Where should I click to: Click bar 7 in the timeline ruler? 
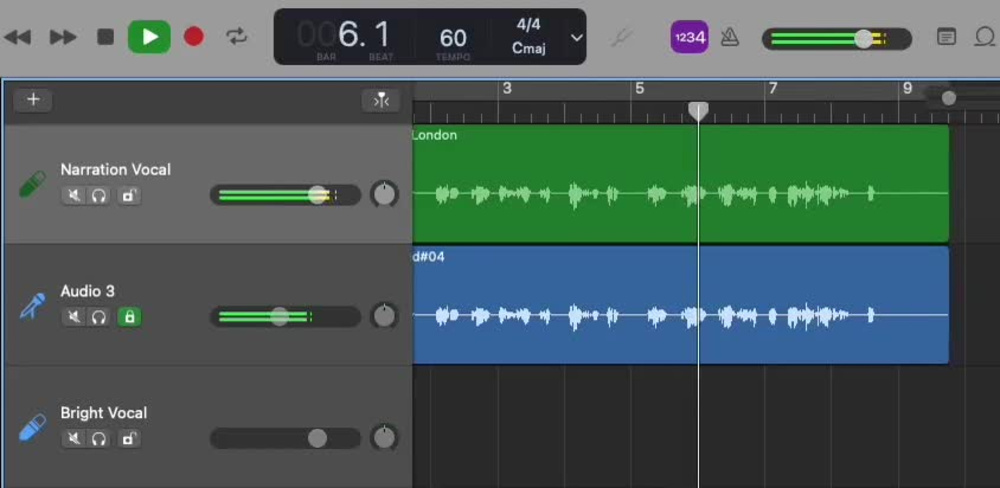point(772,89)
